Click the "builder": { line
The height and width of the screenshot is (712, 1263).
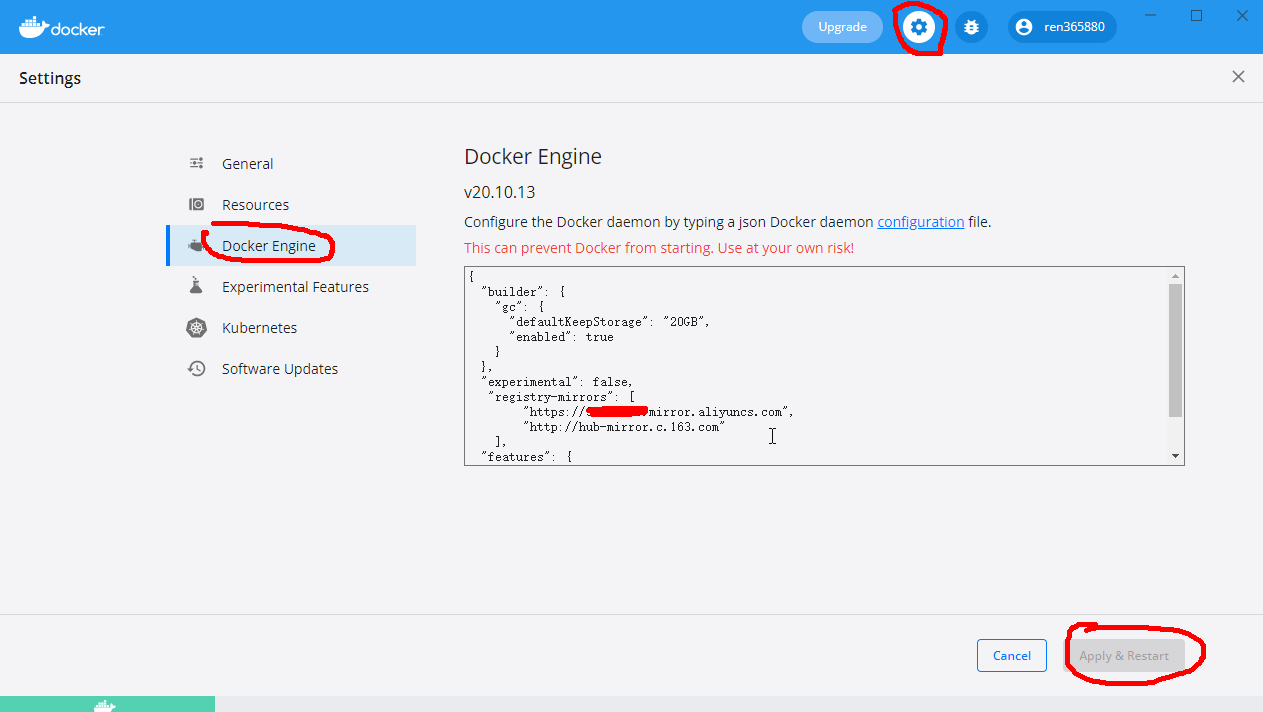pos(523,292)
